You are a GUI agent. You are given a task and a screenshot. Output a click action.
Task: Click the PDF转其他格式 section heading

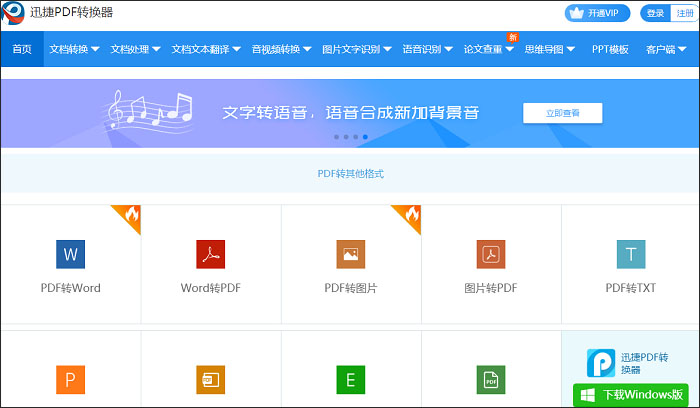pos(350,174)
